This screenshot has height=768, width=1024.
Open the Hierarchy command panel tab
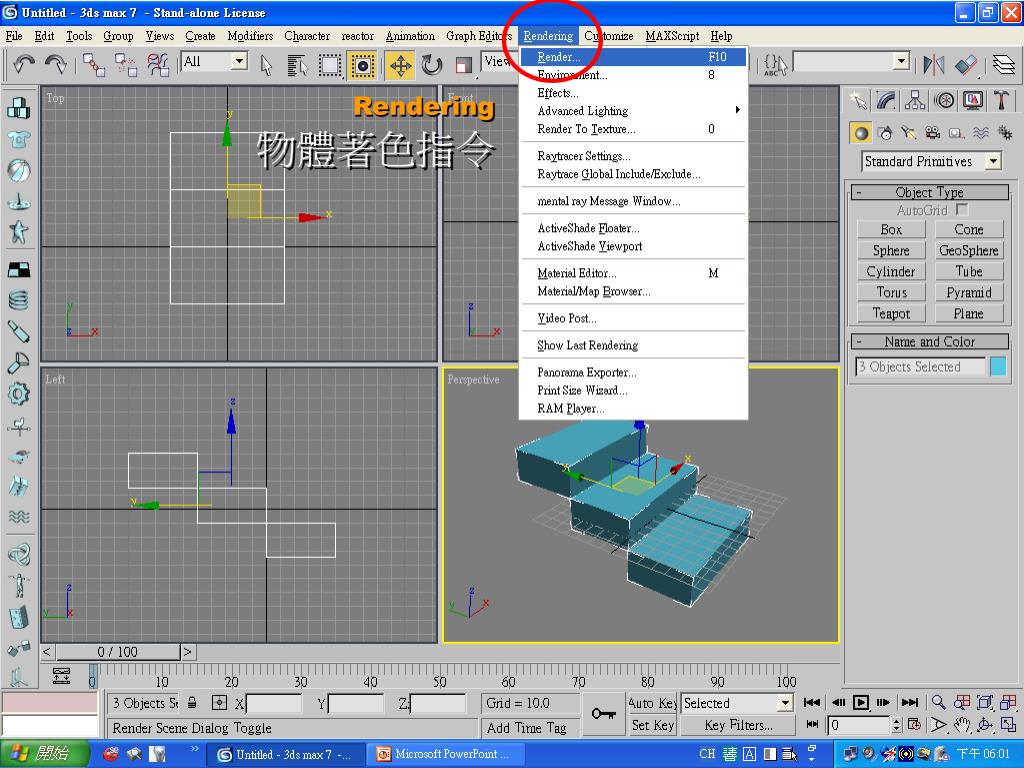point(915,100)
